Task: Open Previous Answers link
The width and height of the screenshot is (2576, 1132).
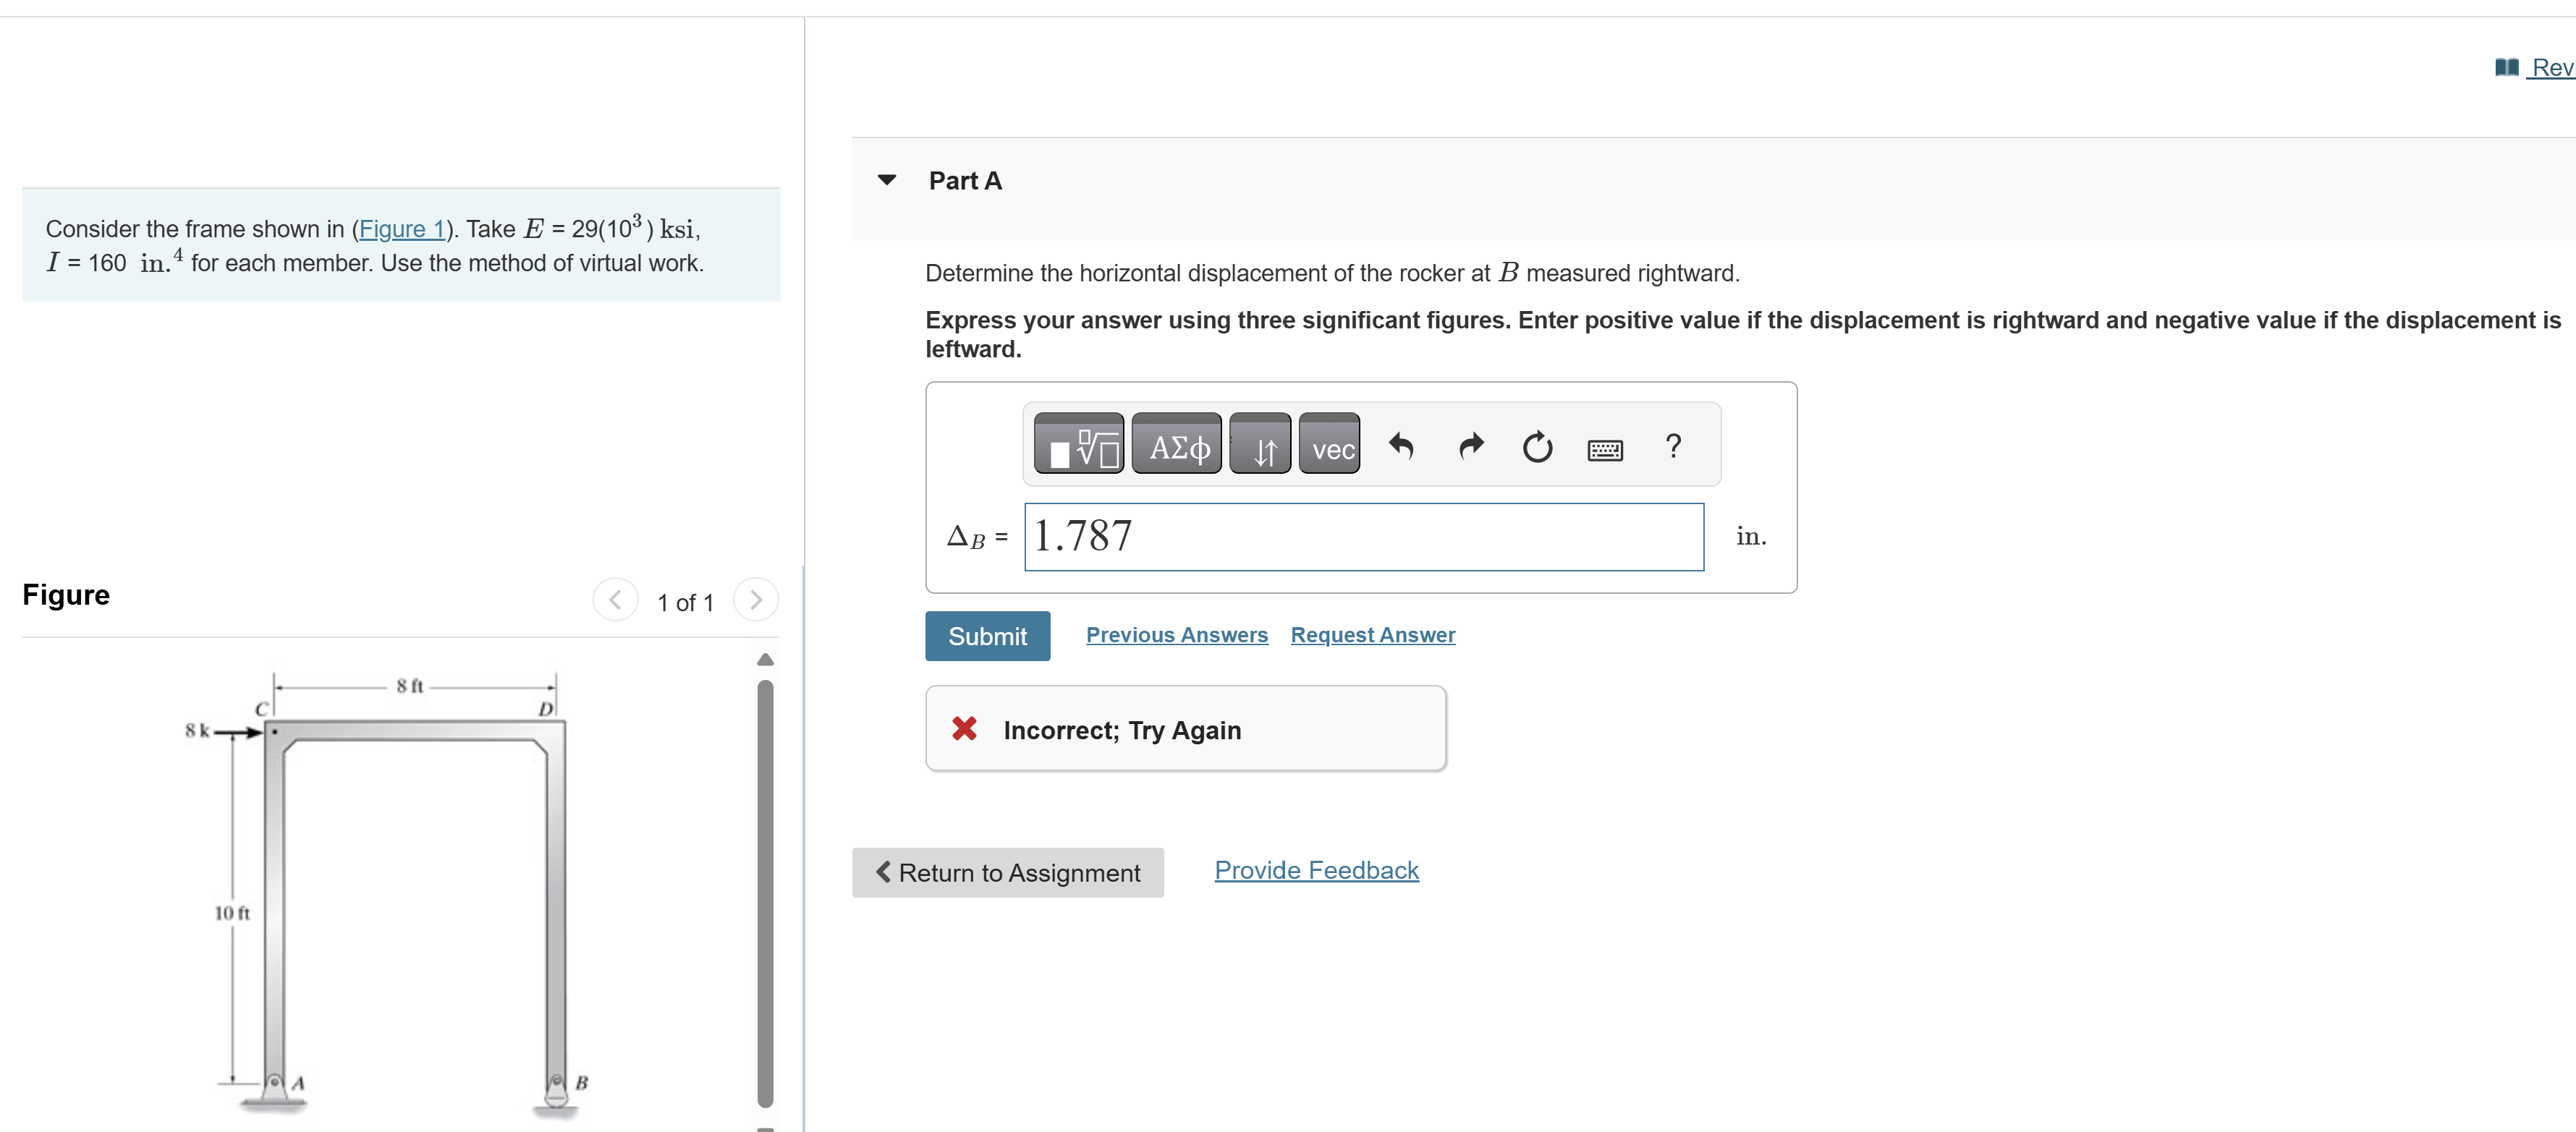Action: pyautogui.click(x=1176, y=635)
